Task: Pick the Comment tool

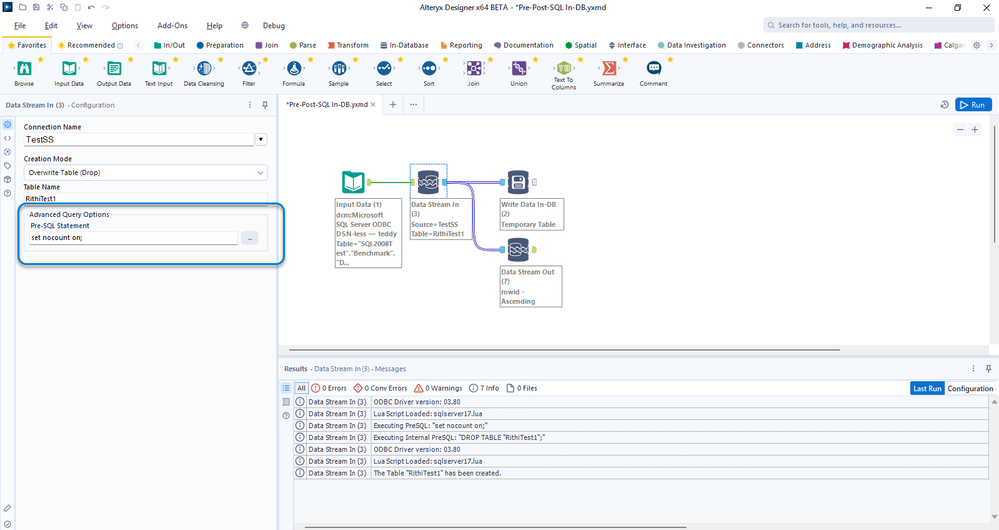Action: (x=654, y=69)
